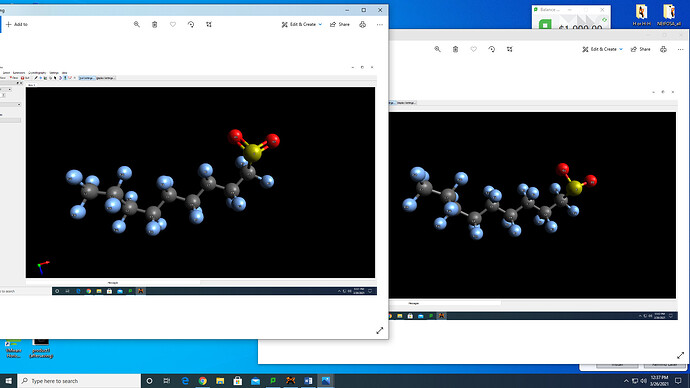Expand Edit & Create dropdown in the front window
690x388 pixels.
point(302,25)
